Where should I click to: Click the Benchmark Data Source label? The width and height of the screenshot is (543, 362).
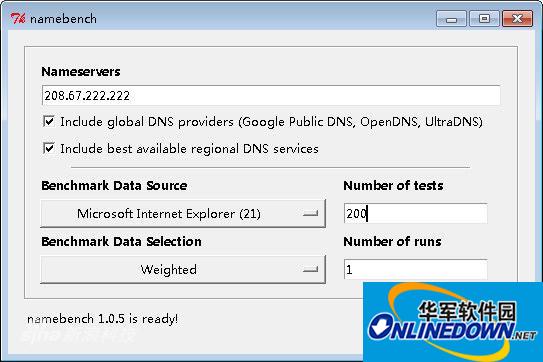(114, 186)
